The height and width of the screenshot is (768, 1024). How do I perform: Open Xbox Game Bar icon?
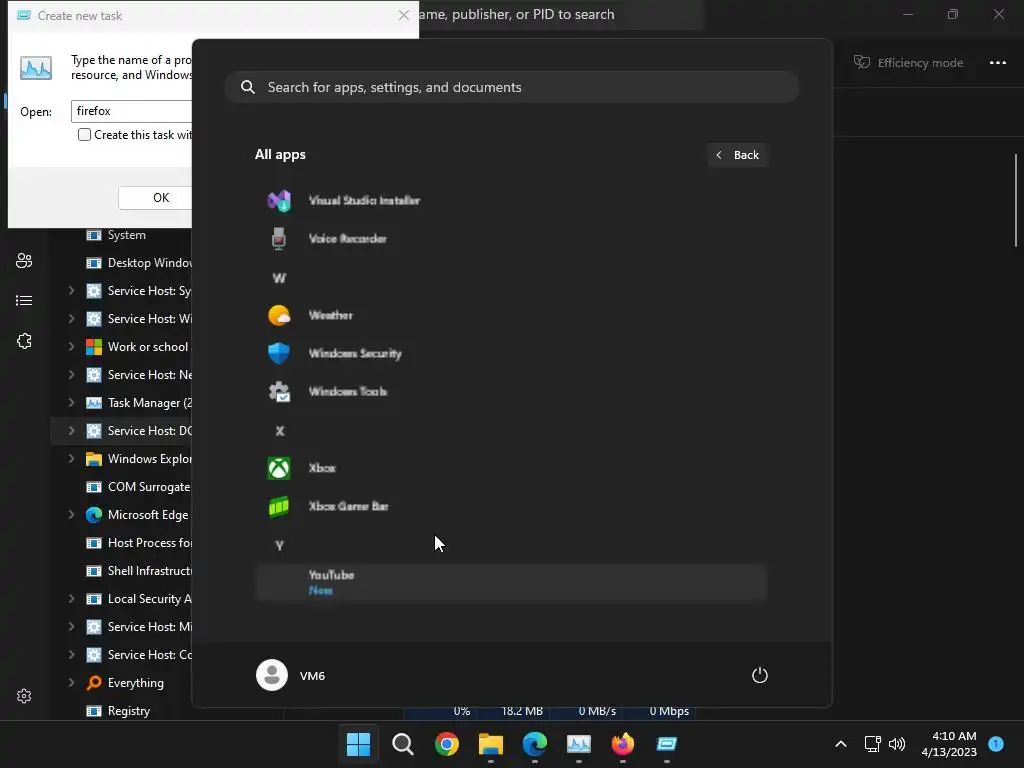[x=279, y=506]
